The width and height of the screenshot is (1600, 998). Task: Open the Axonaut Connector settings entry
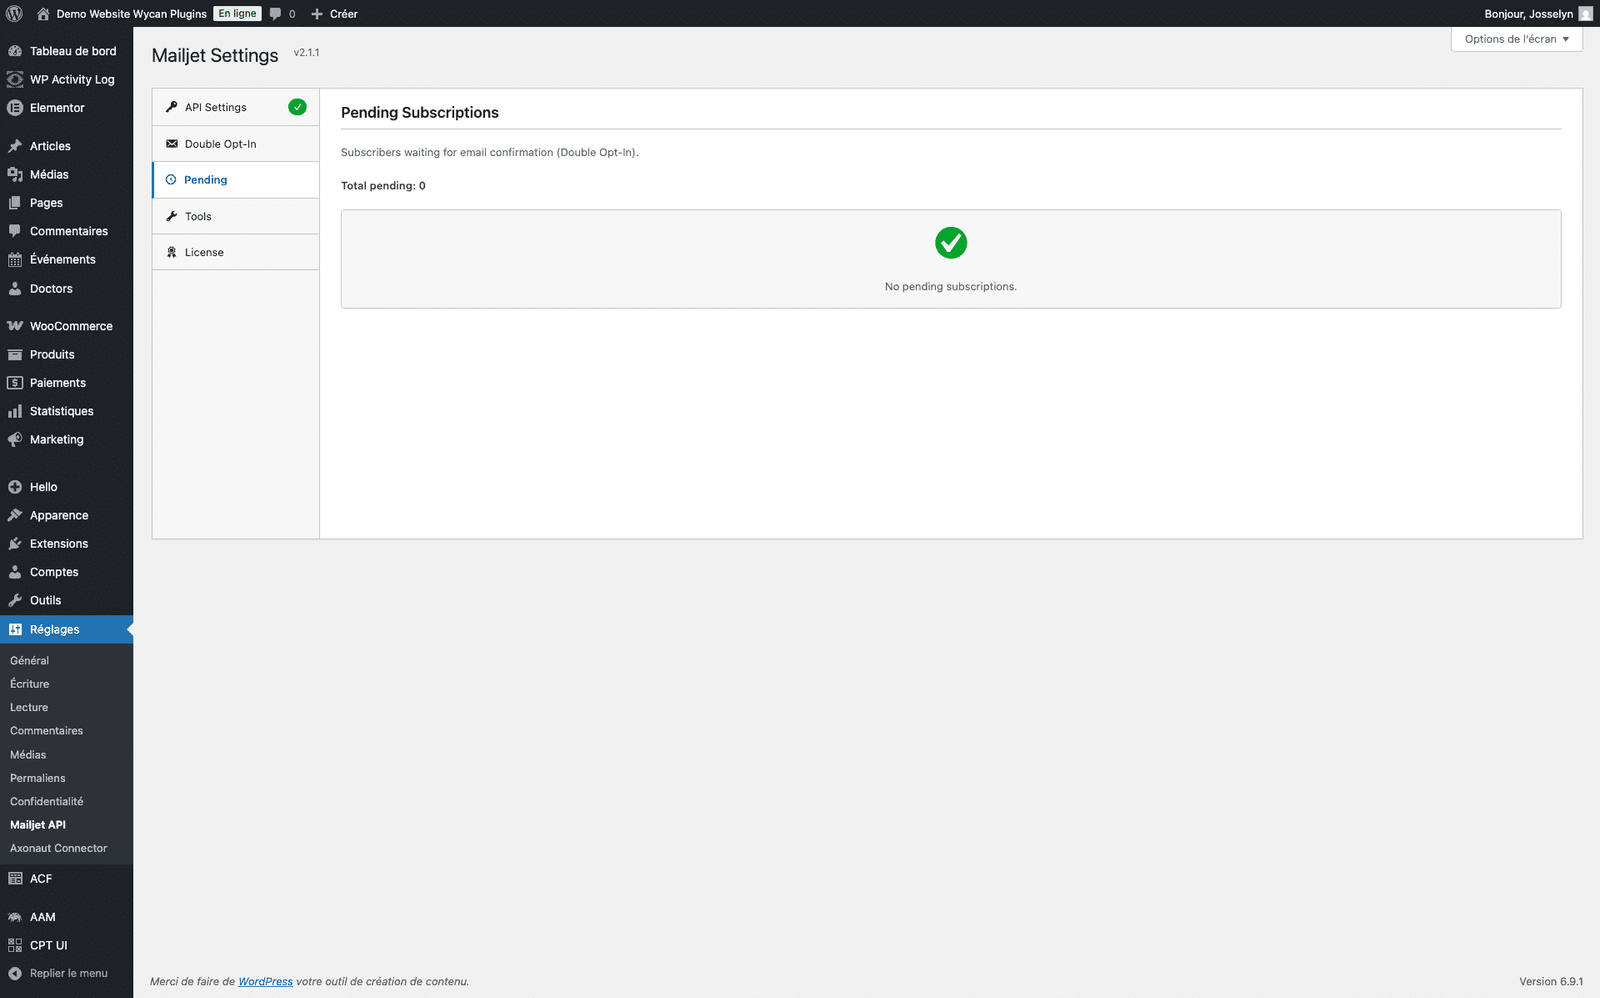57,848
